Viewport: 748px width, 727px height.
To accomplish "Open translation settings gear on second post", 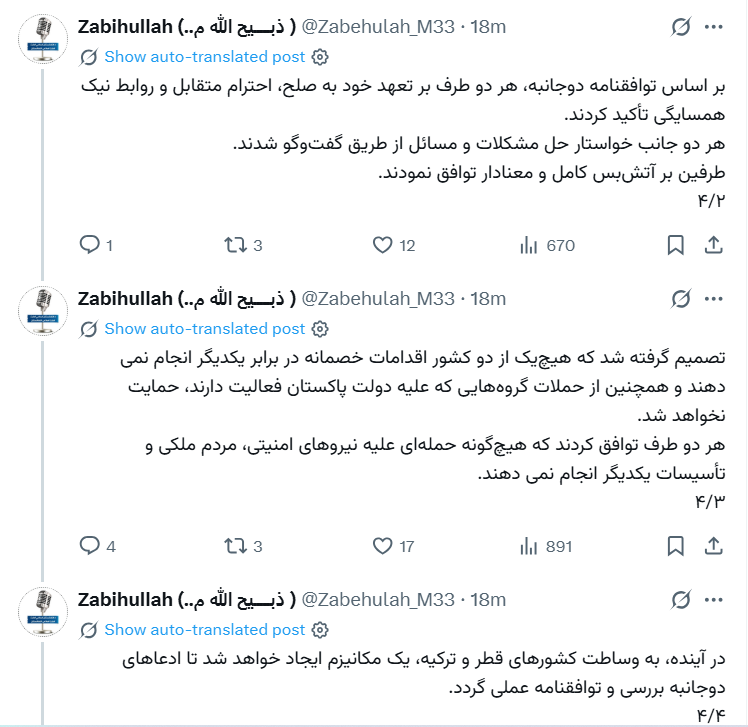I will [x=320, y=328].
